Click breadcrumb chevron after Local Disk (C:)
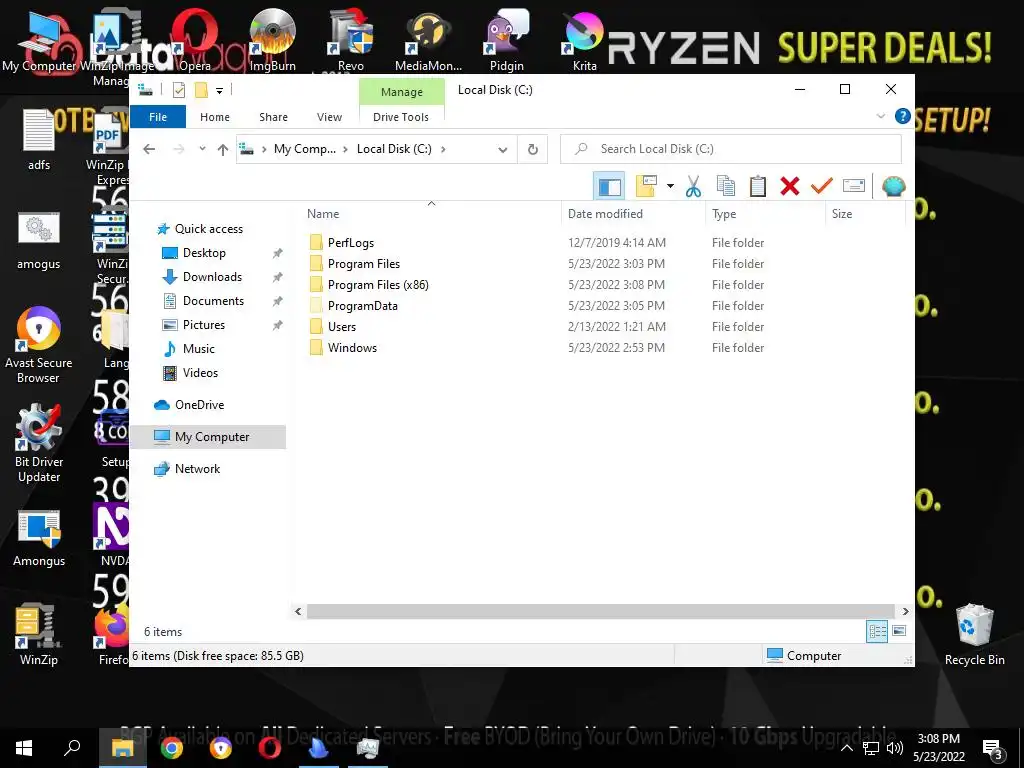This screenshot has height=768, width=1024. point(443,150)
